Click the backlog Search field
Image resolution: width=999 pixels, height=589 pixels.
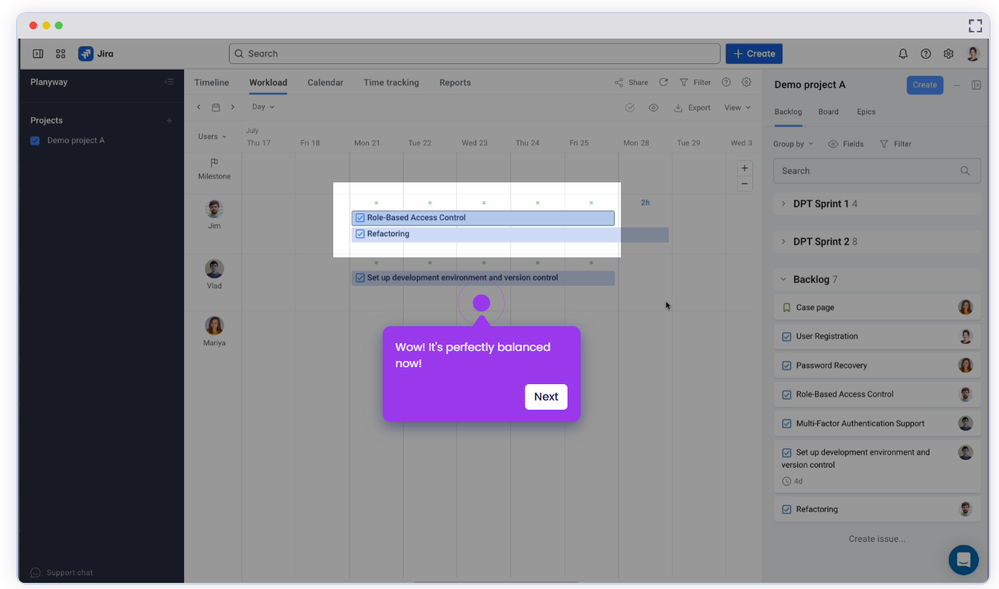(877, 171)
